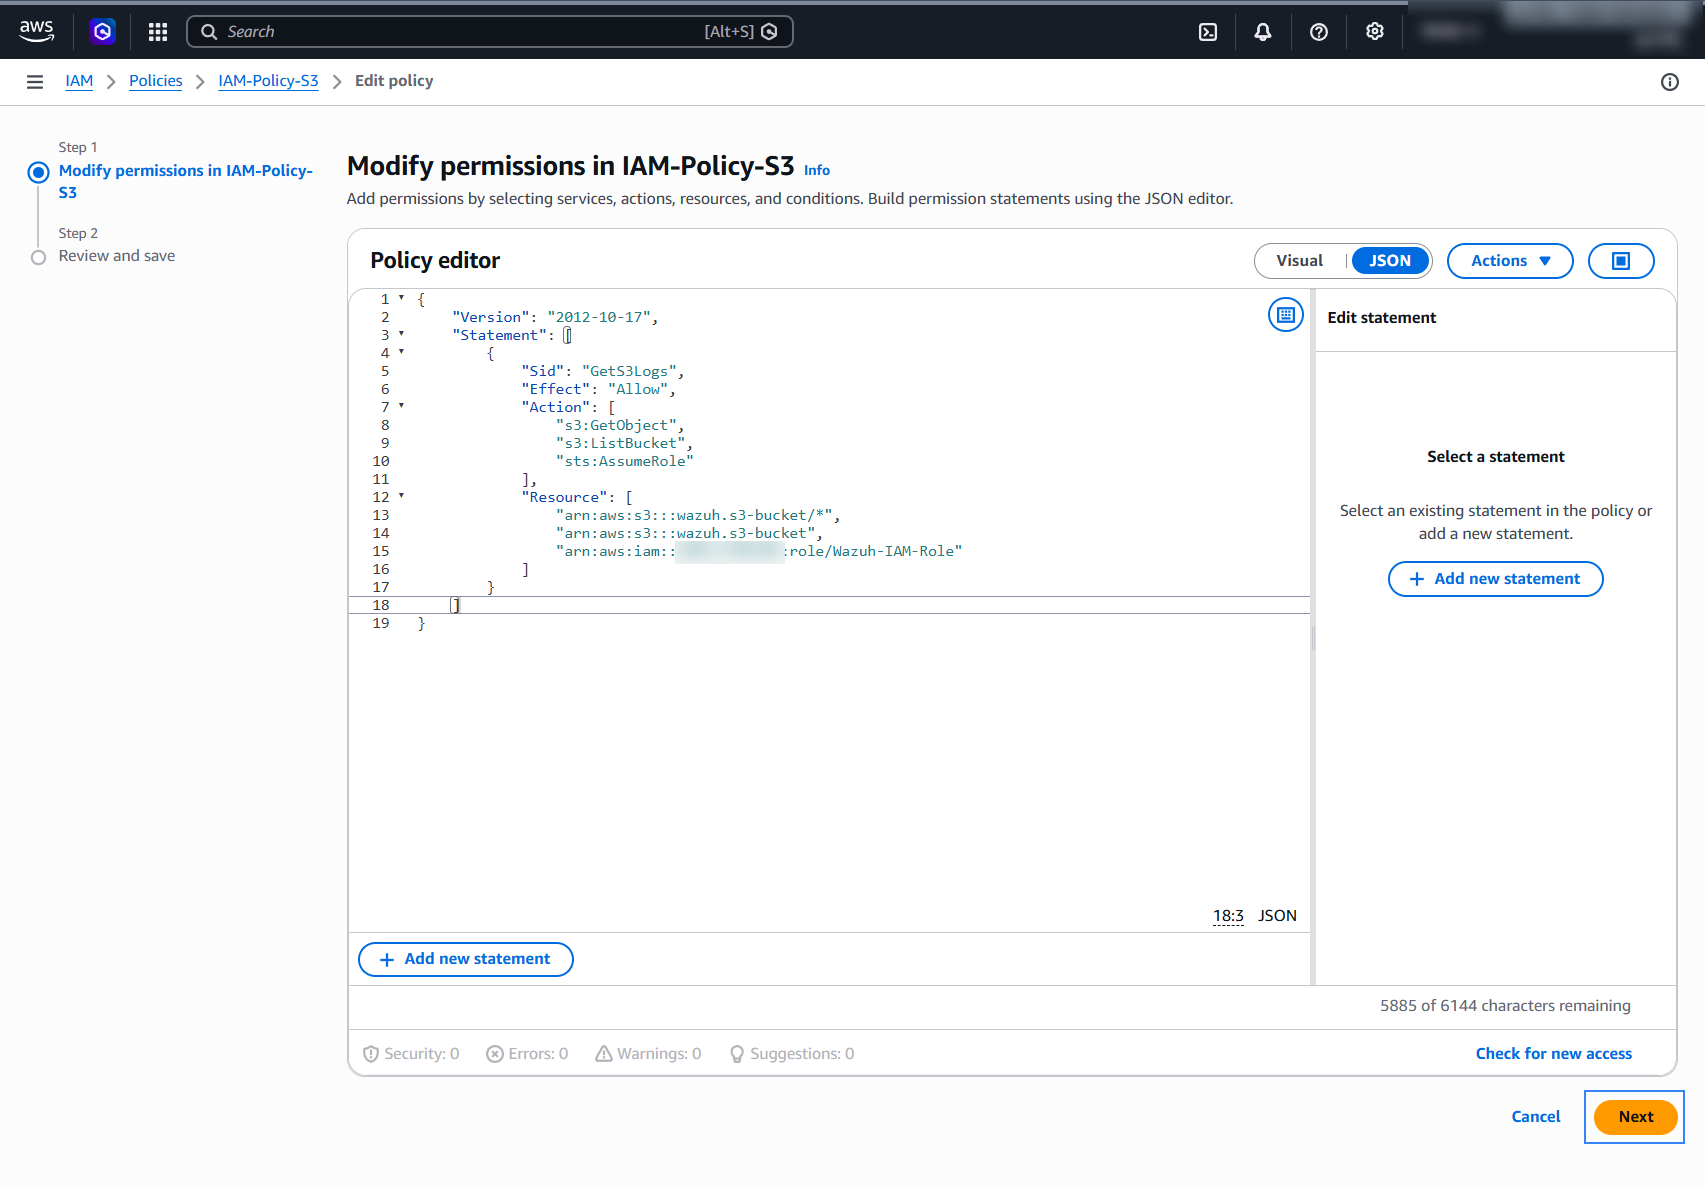Image resolution: width=1705 pixels, height=1186 pixels.
Task: Click the Security findings shield icon
Action: click(371, 1054)
